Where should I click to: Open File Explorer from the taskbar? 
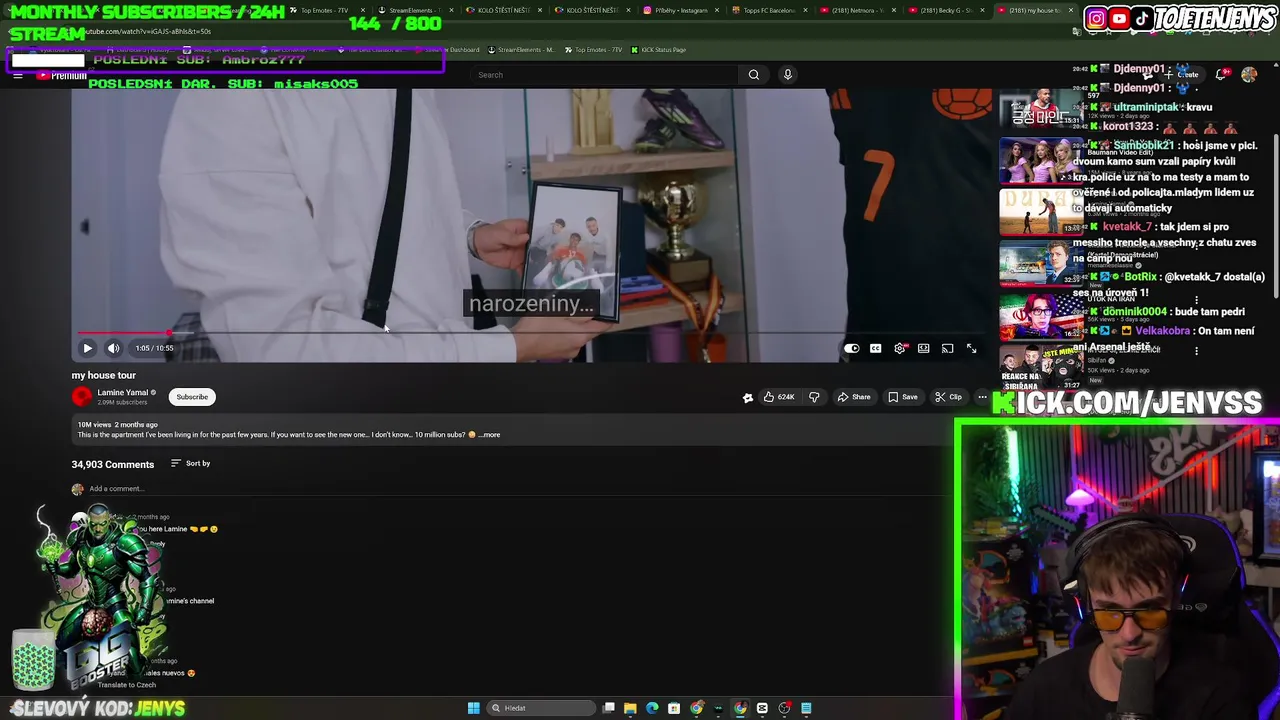tap(630, 708)
